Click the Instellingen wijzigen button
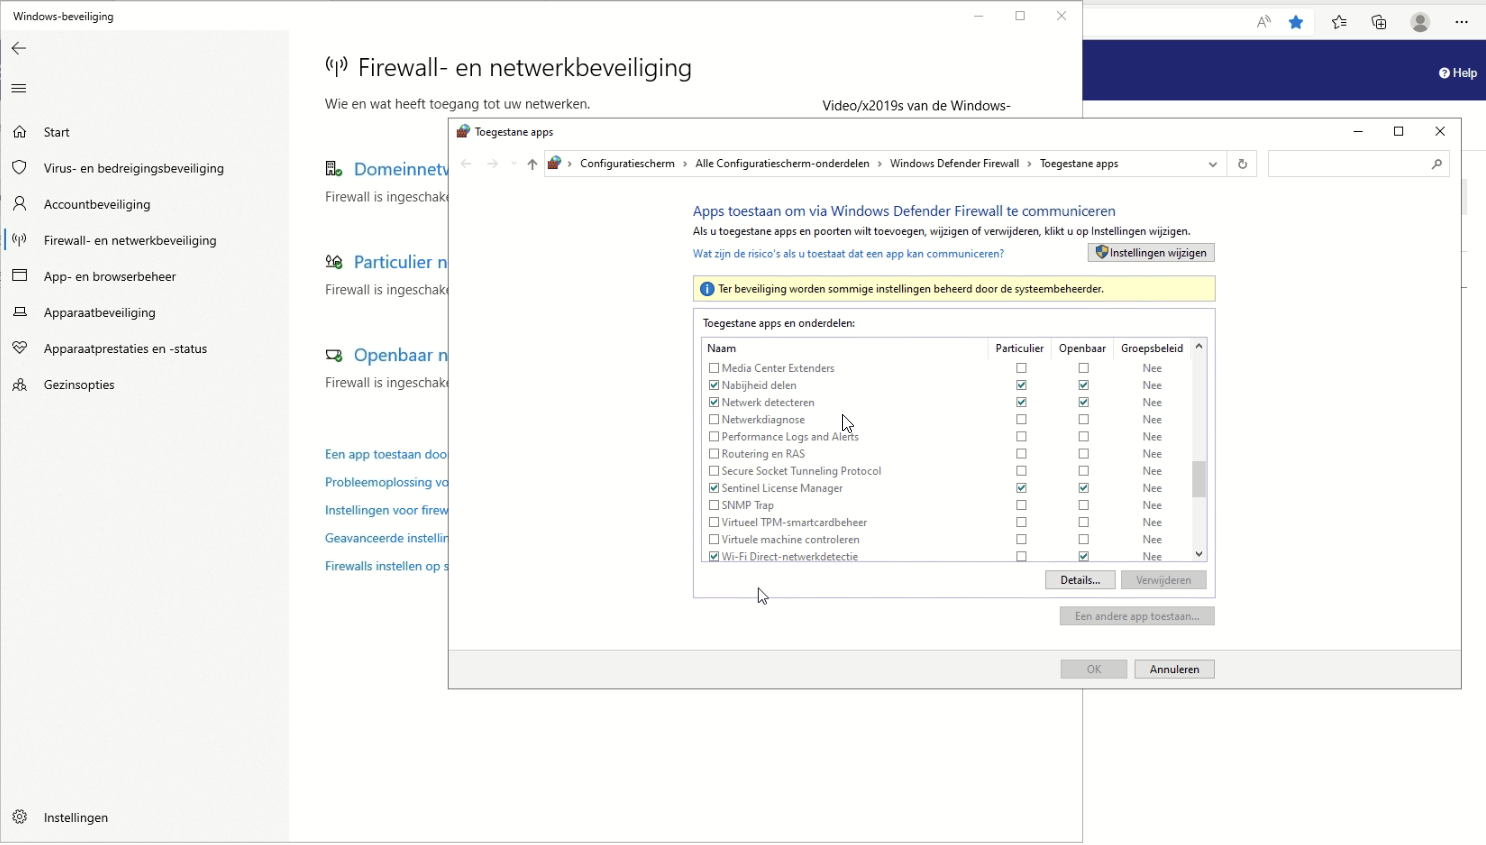This screenshot has width=1486, height=845. 1151,253
